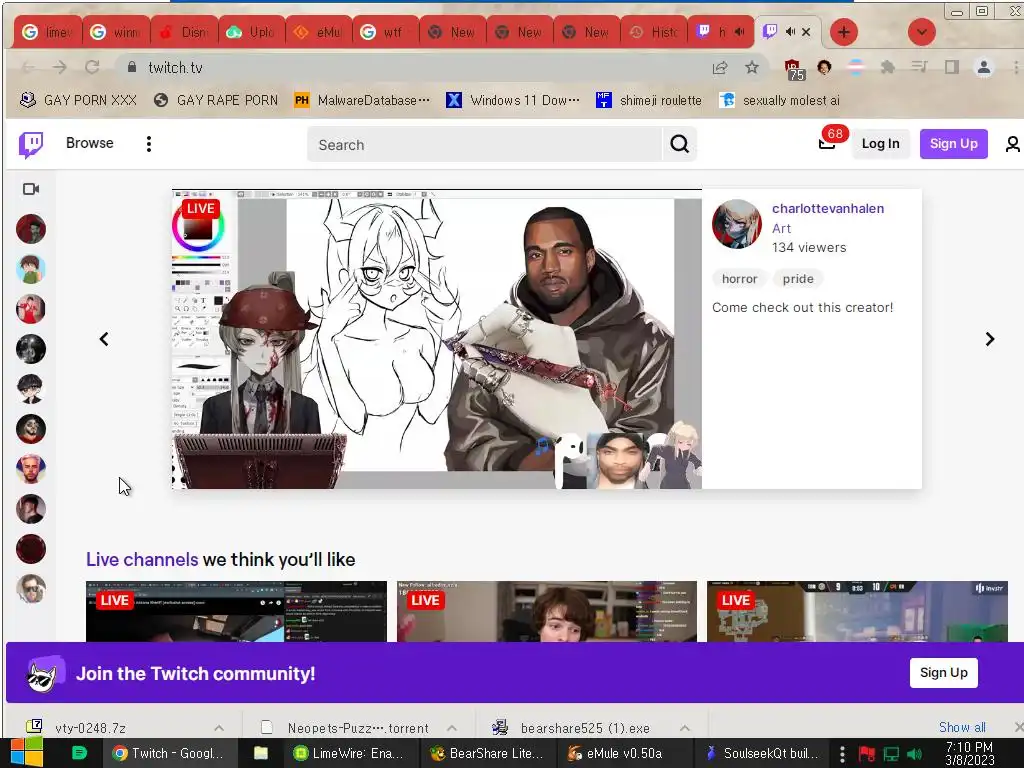This screenshot has height=768, width=1024.
Task: Open charlottevanhalen's profile avatar
Action: coord(737,224)
